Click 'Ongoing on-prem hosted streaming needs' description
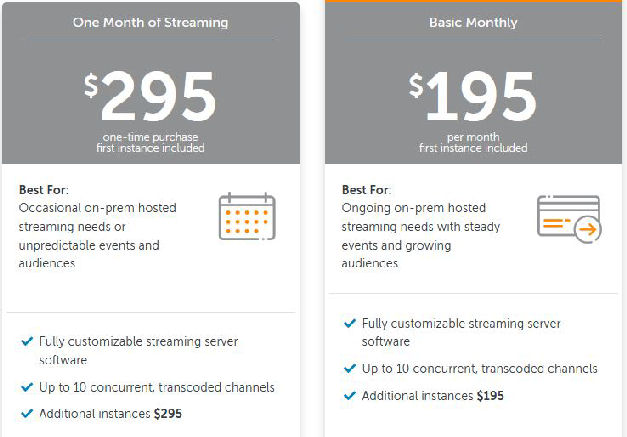Image resolution: width=627 pixels, height=437 pixels. (422, 226)
